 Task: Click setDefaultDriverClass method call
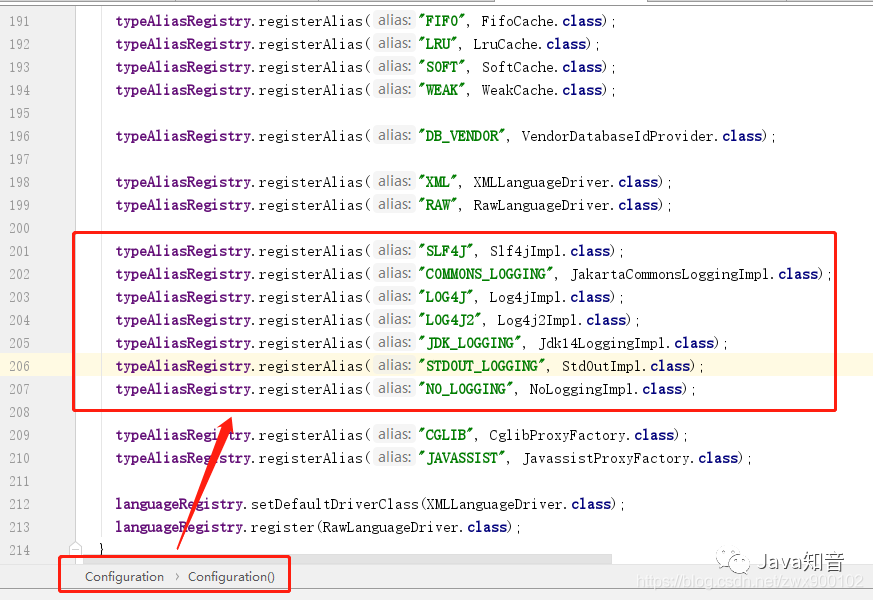coord(335,504)
